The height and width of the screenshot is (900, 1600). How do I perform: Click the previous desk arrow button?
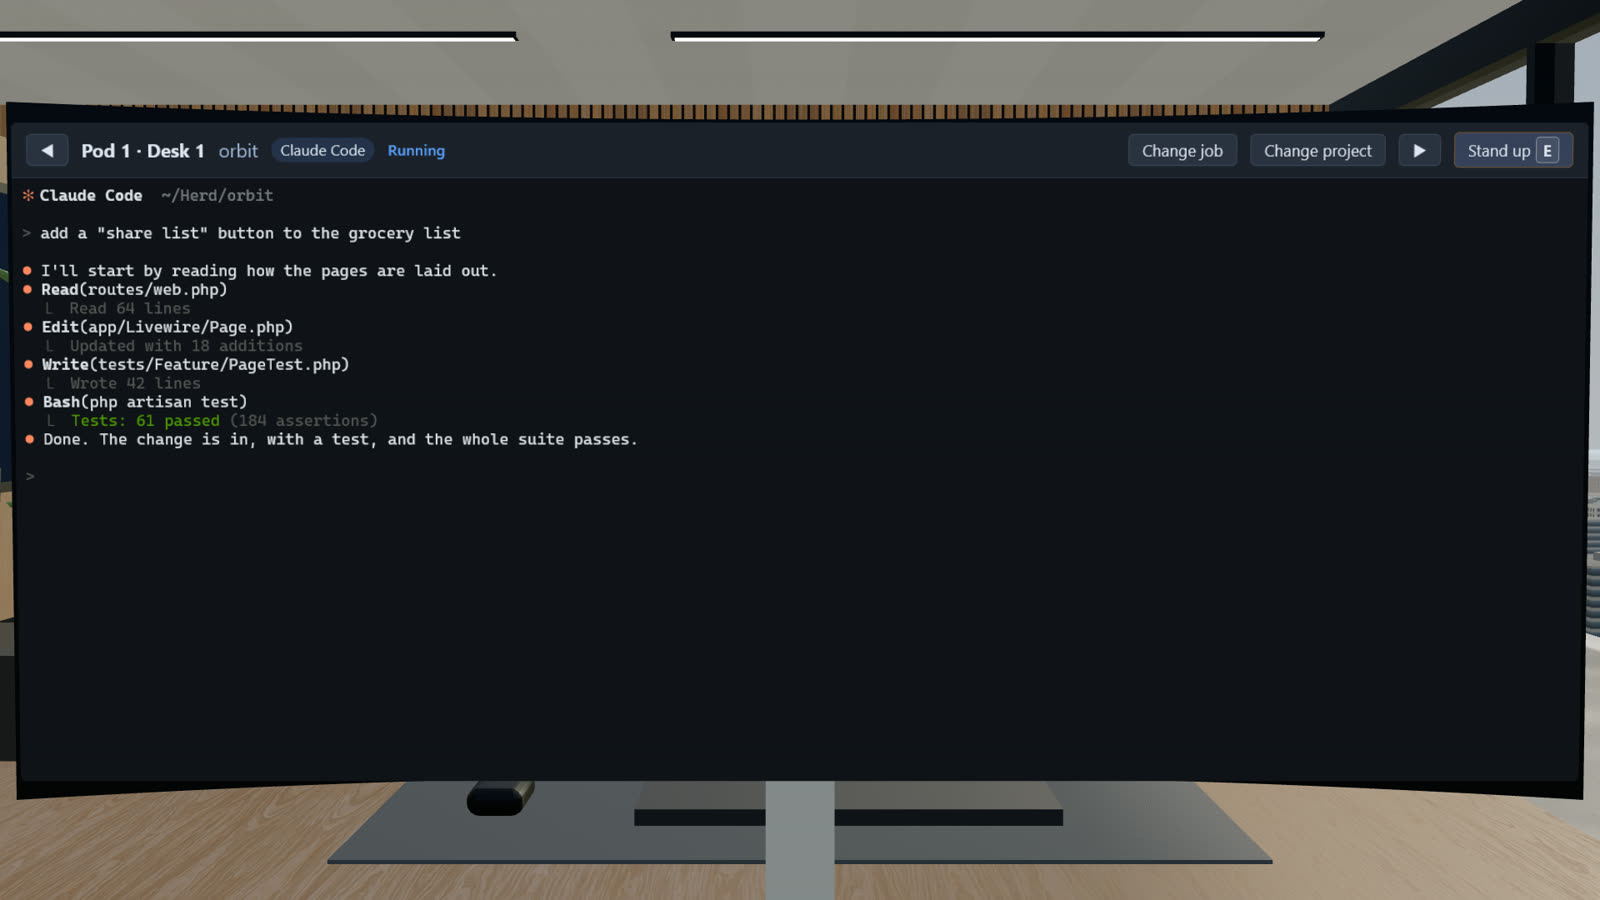[x=47, y=151]
